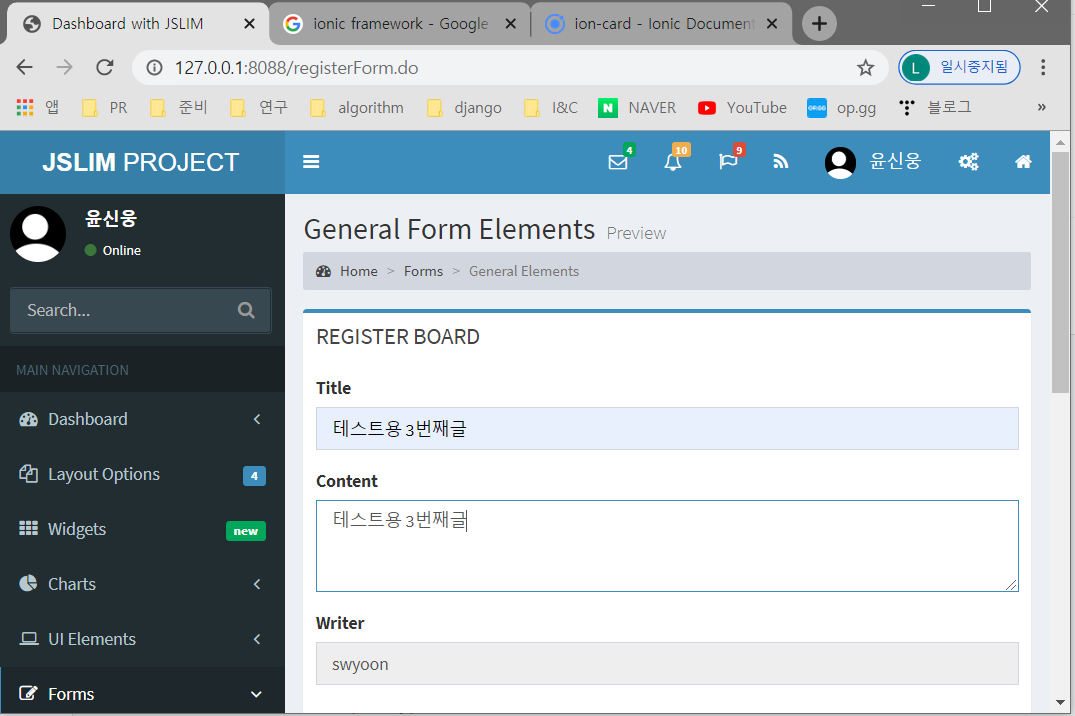Screen dimensions: 1075x716
Task: Expand the UI Elements menu chevron
Action: 257,639
